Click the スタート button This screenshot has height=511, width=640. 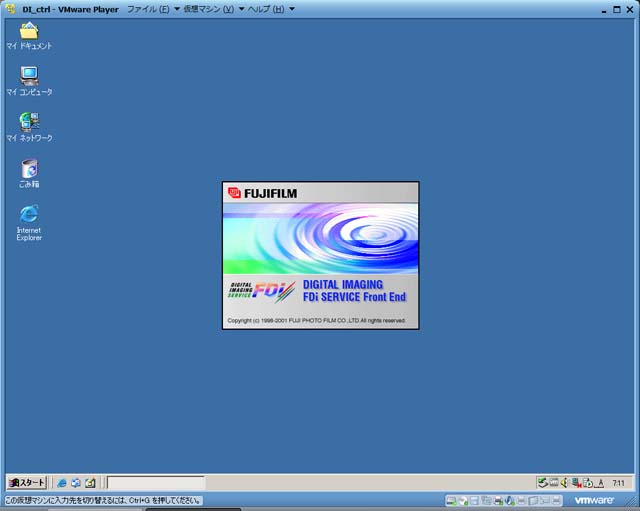tap(27, 483)
